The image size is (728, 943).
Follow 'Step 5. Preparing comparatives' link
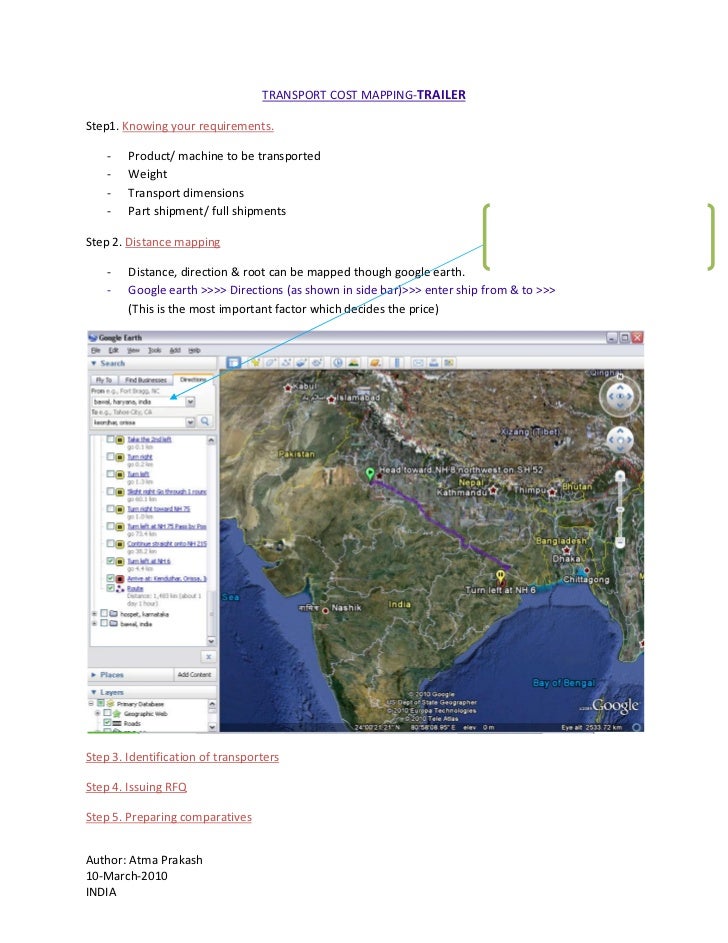pyautogui.click(x=168, y=817)
